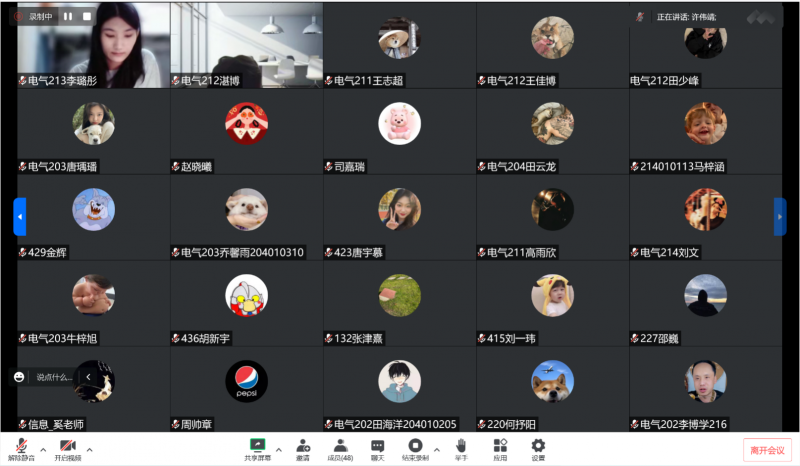Screen dimensions: 800x466
Task: Open 设置 settings gear
Action: 538,449
